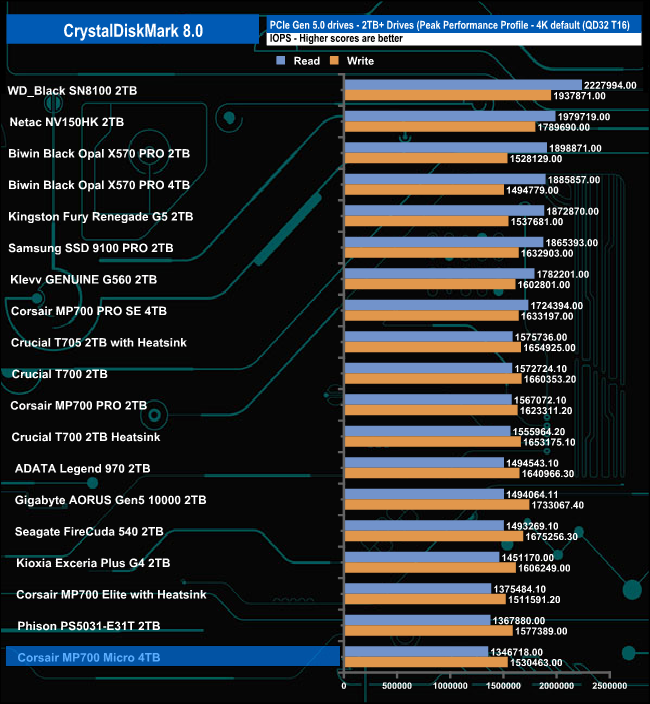Click the 500000 axis label
The image size is (650, 704).
click(x=397, y=686)
